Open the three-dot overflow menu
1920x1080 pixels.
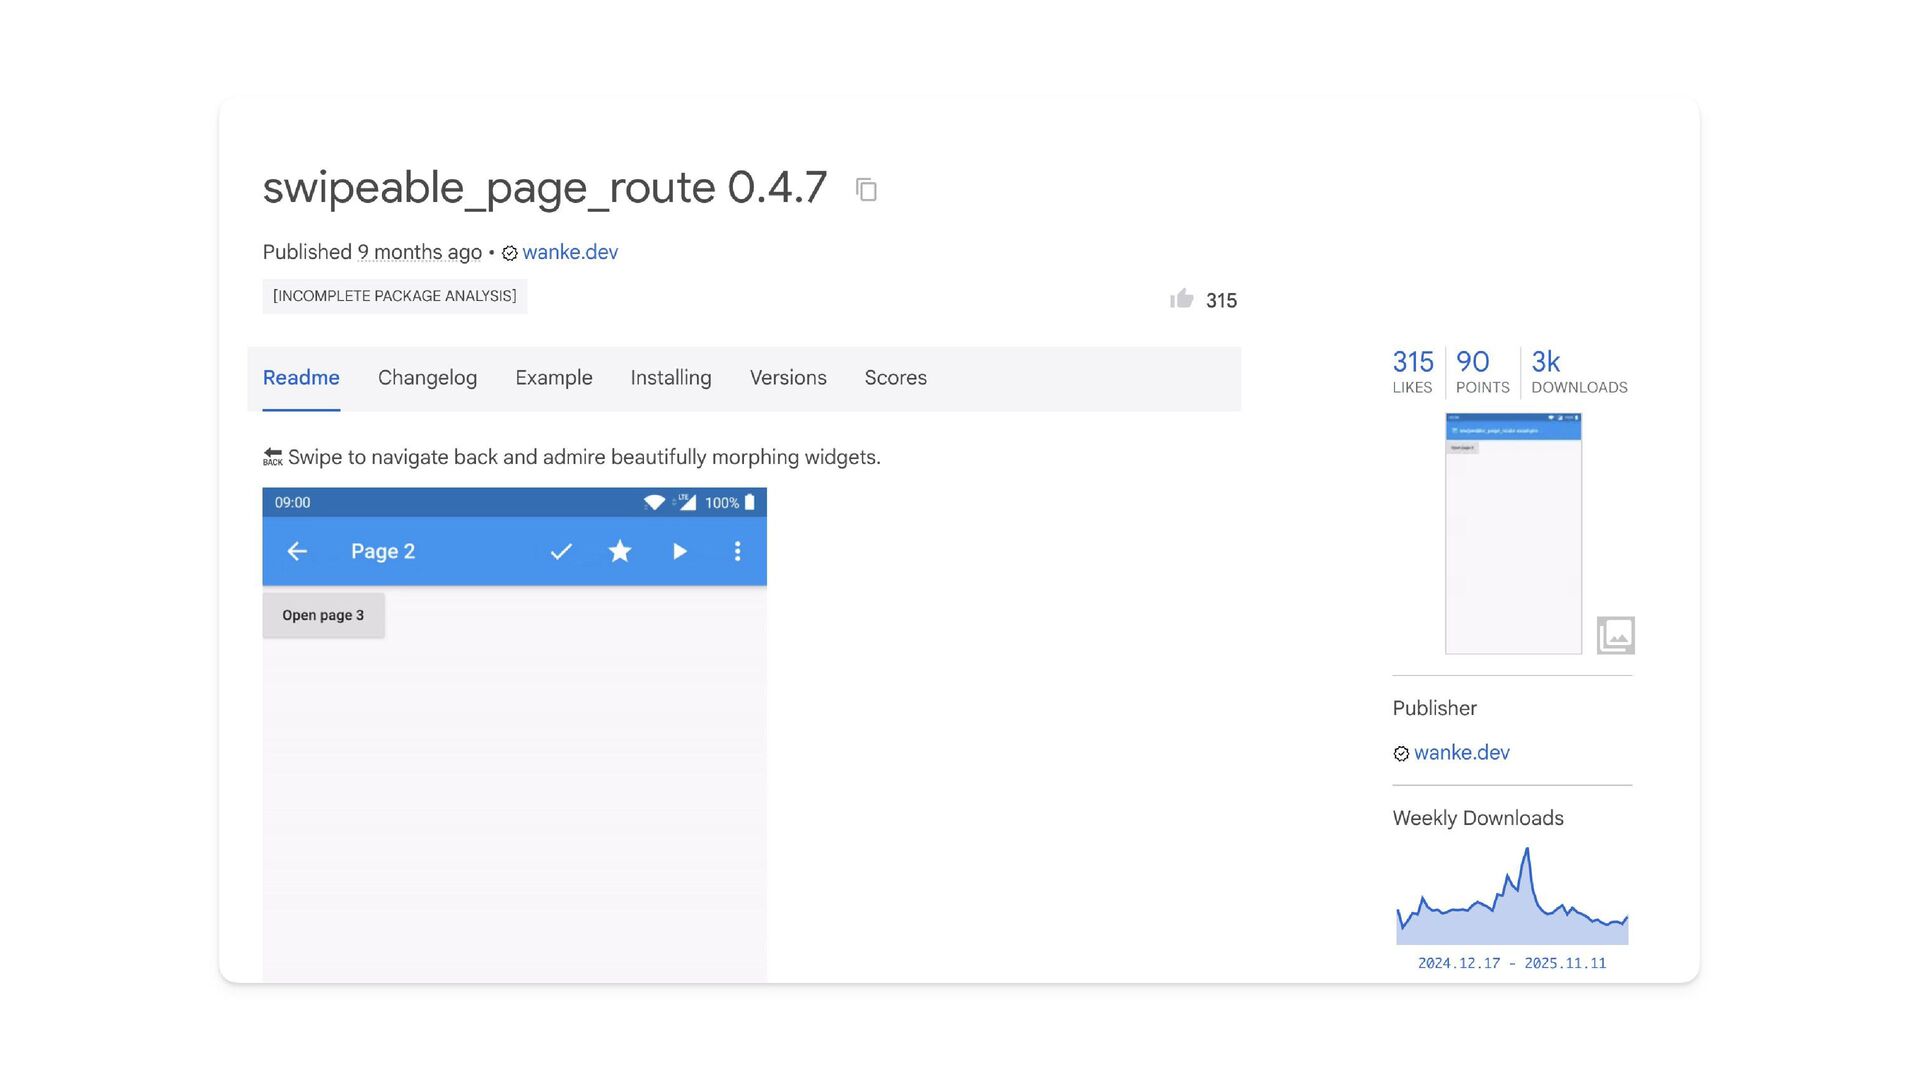coord(737,551)
